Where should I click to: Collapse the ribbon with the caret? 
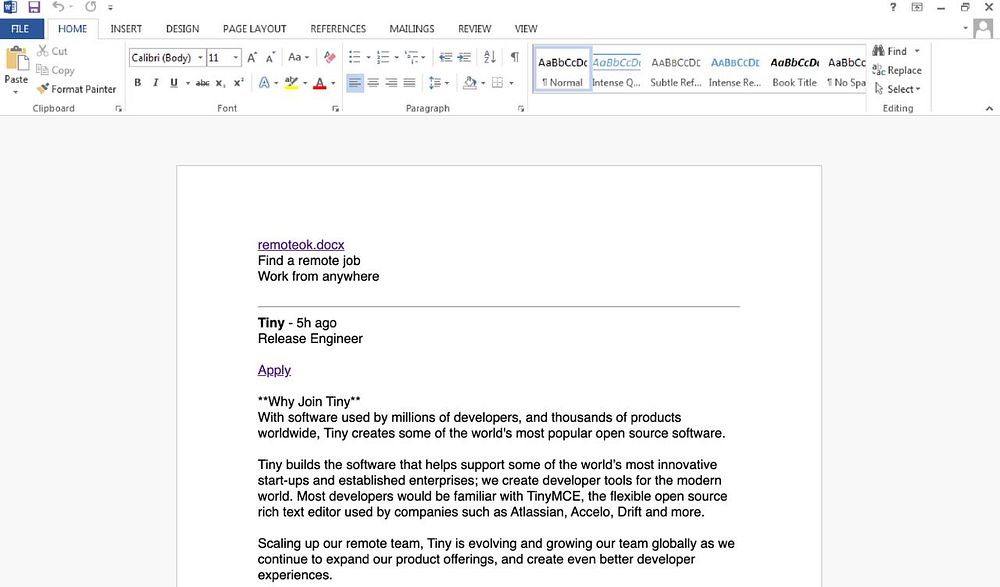pyautogui.click(x=989, y=108)
